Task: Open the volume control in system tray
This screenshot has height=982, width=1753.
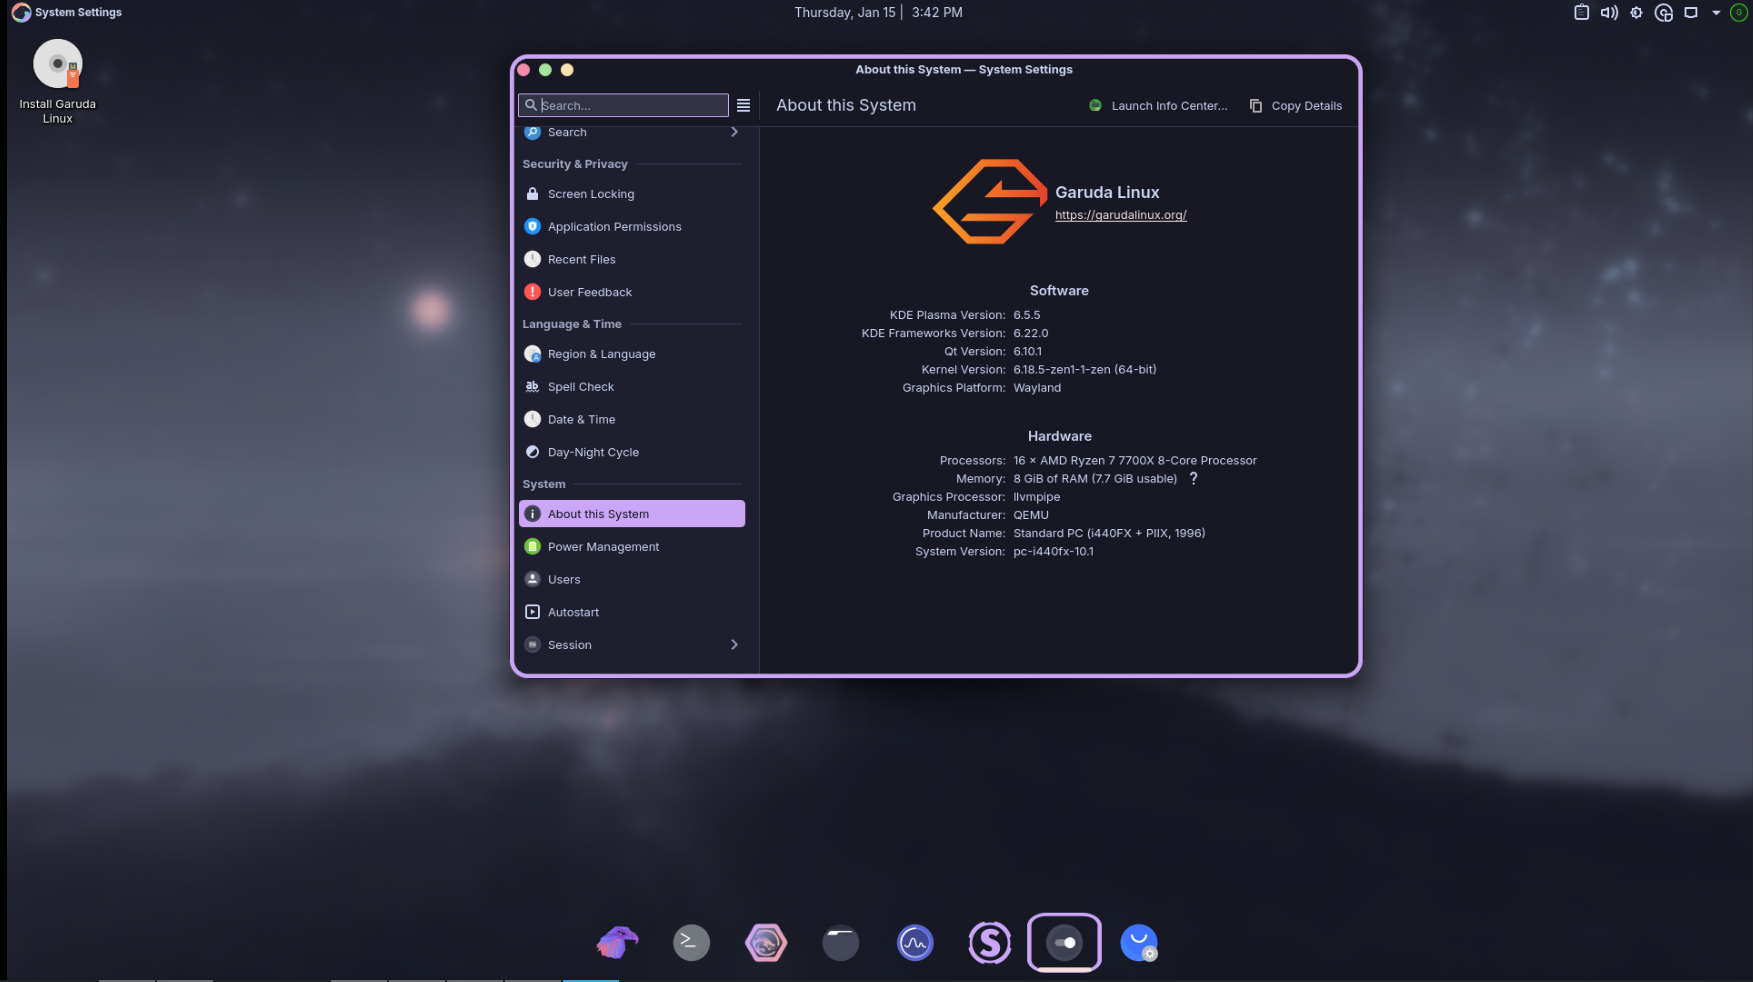Action: [1609, 13]
